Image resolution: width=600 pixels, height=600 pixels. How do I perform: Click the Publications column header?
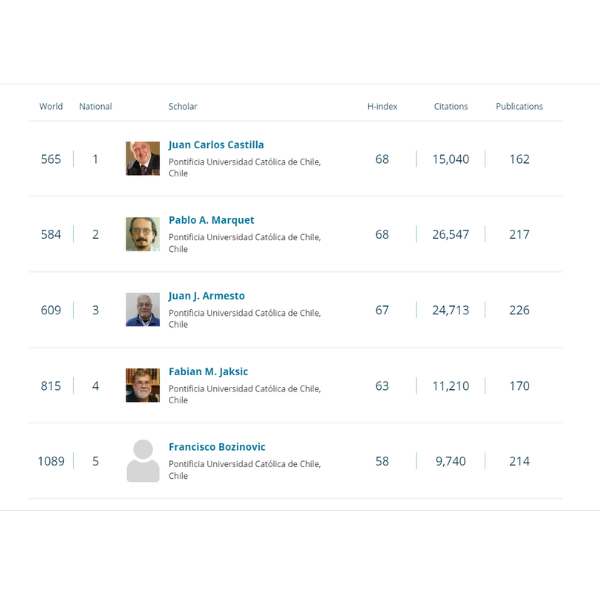point(519,106)
